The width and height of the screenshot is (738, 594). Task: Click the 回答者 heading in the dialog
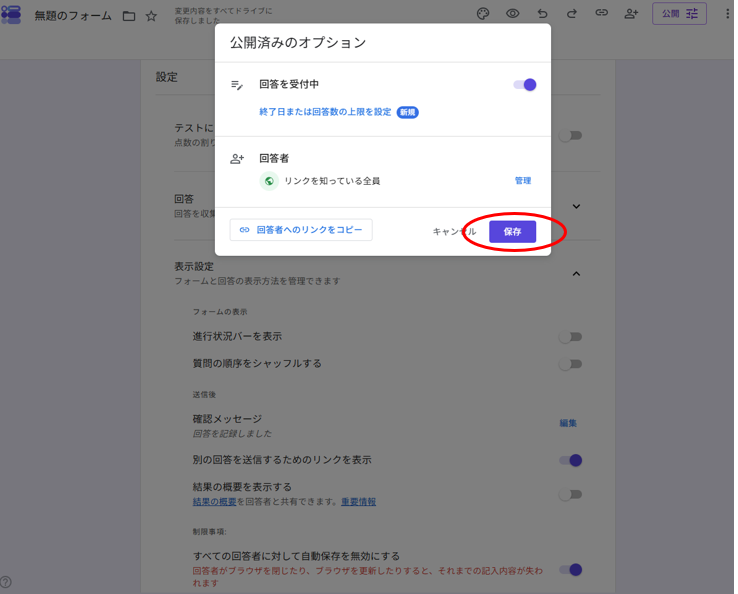[x=274, y=159]
